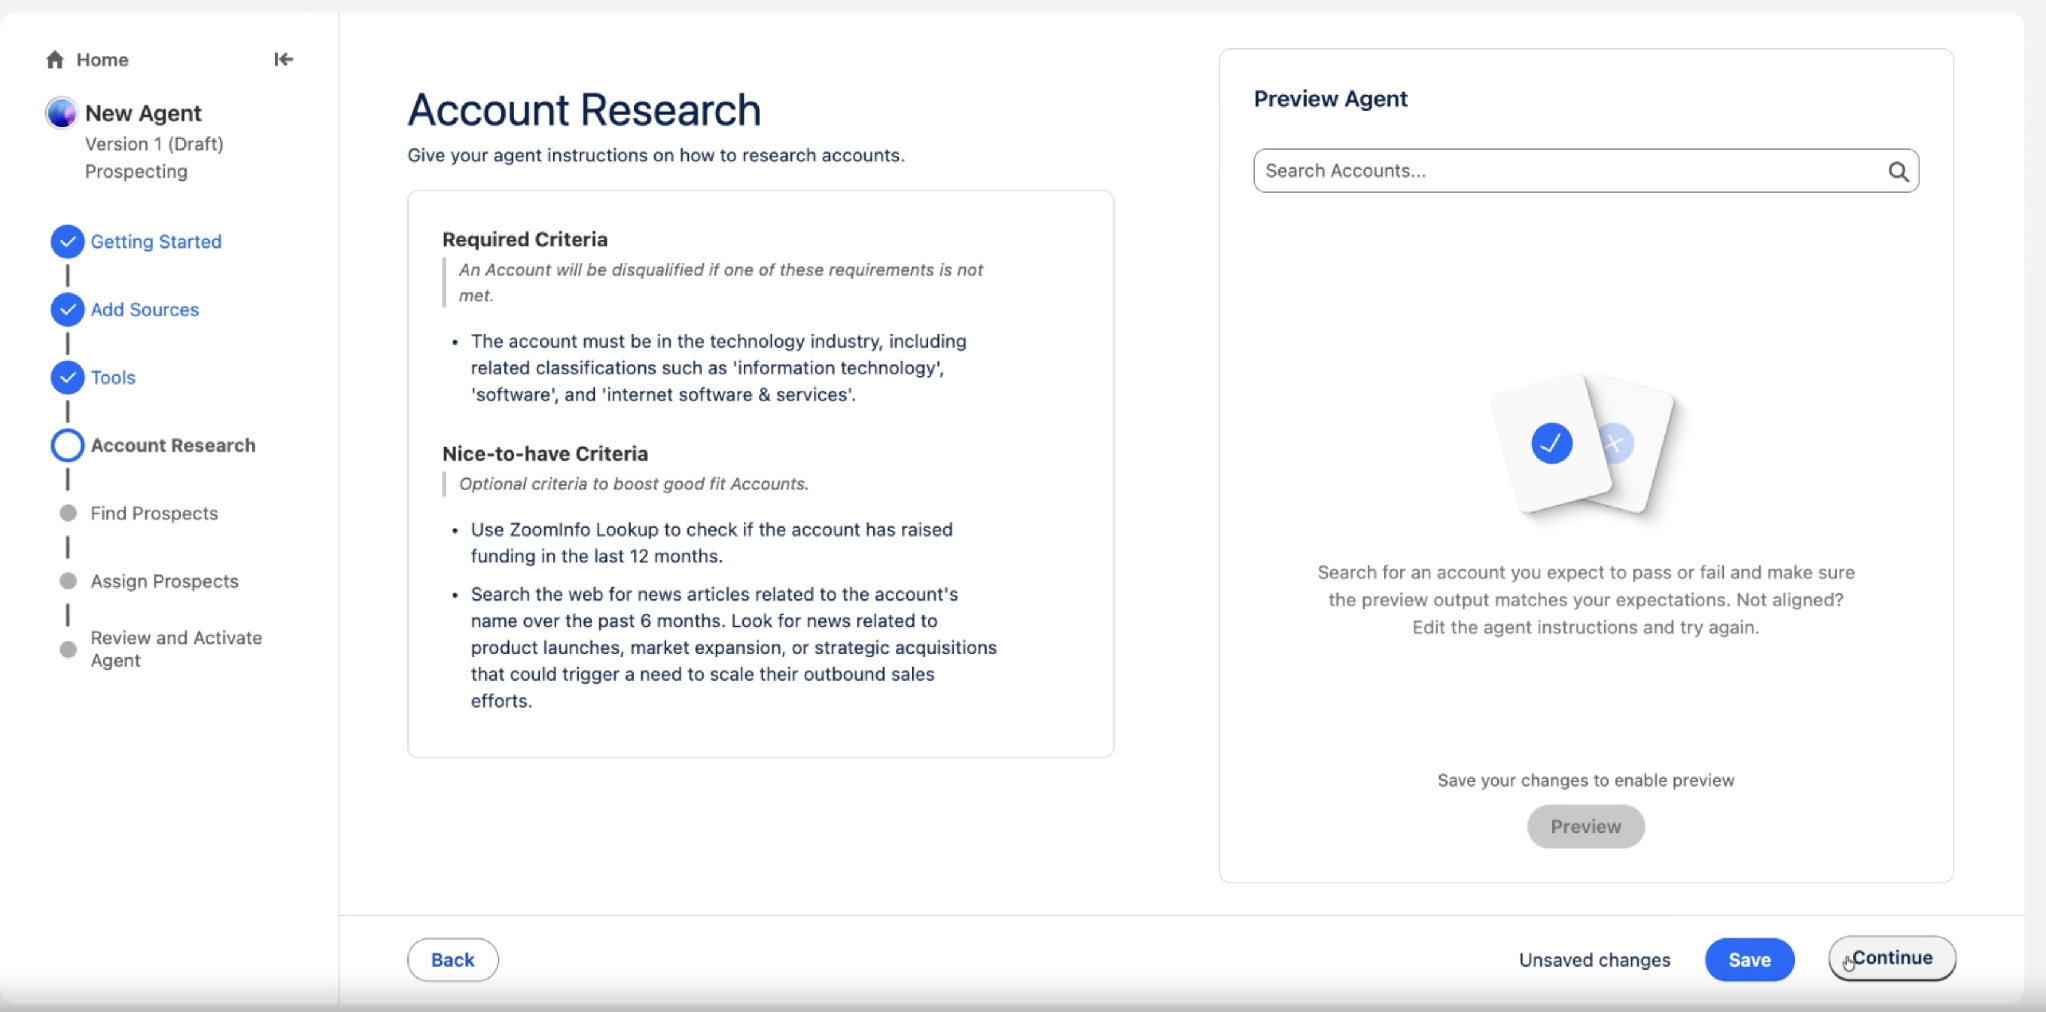Click the New Agent avatar icon

[x=61, y=113]
